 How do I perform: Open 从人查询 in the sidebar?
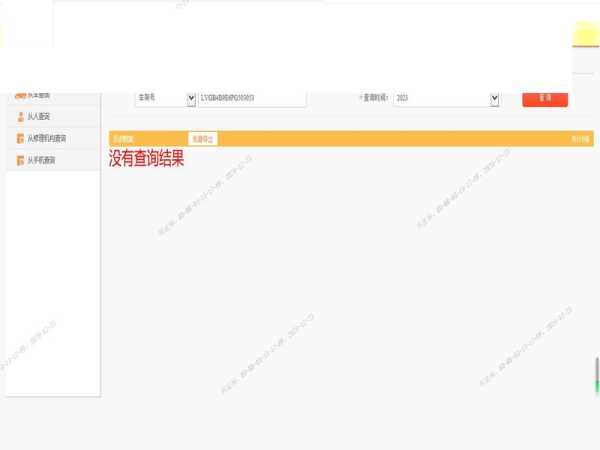(x=39, y=117)
